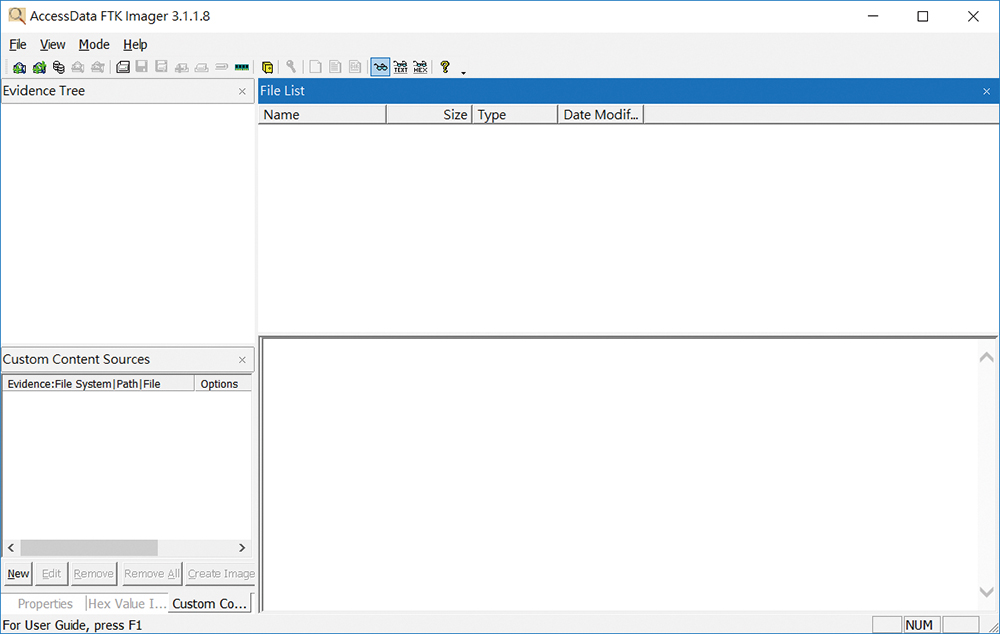Maximize the FTK Imager window
This screenshot has height=634, width=1000.
tap(923, 16)
